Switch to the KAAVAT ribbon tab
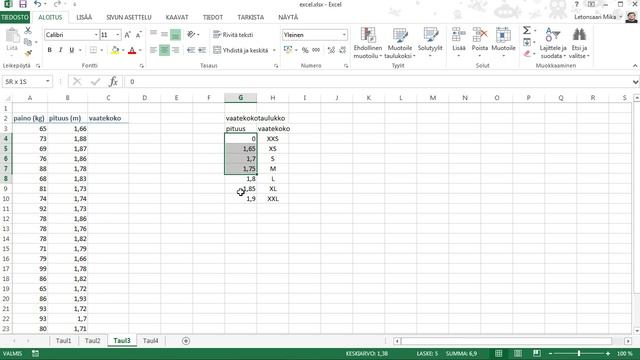 (177, 18)
